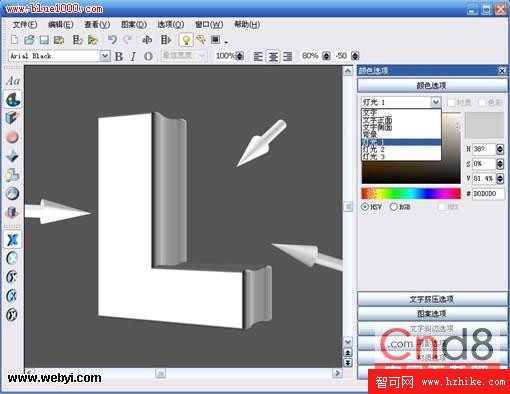Image resolution: width=510 pixels, height=394 pixels.
Task: Select the RGB radio button
Action: (x=394, y=207)
